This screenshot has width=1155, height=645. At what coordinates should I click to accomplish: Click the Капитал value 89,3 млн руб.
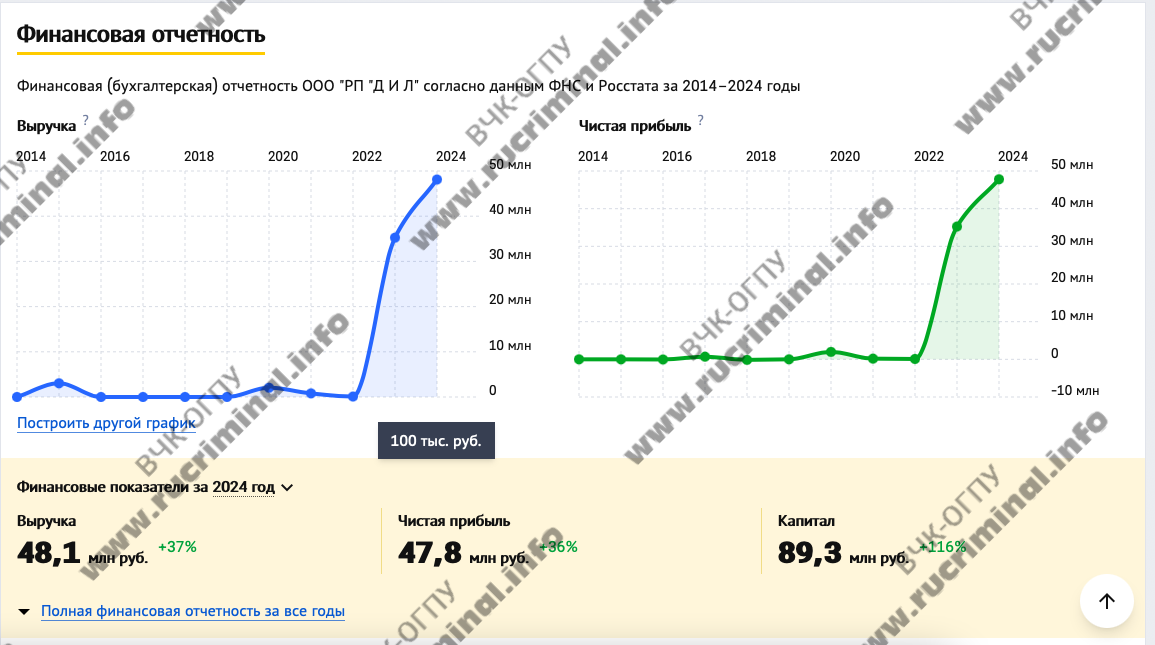point(843,553)
